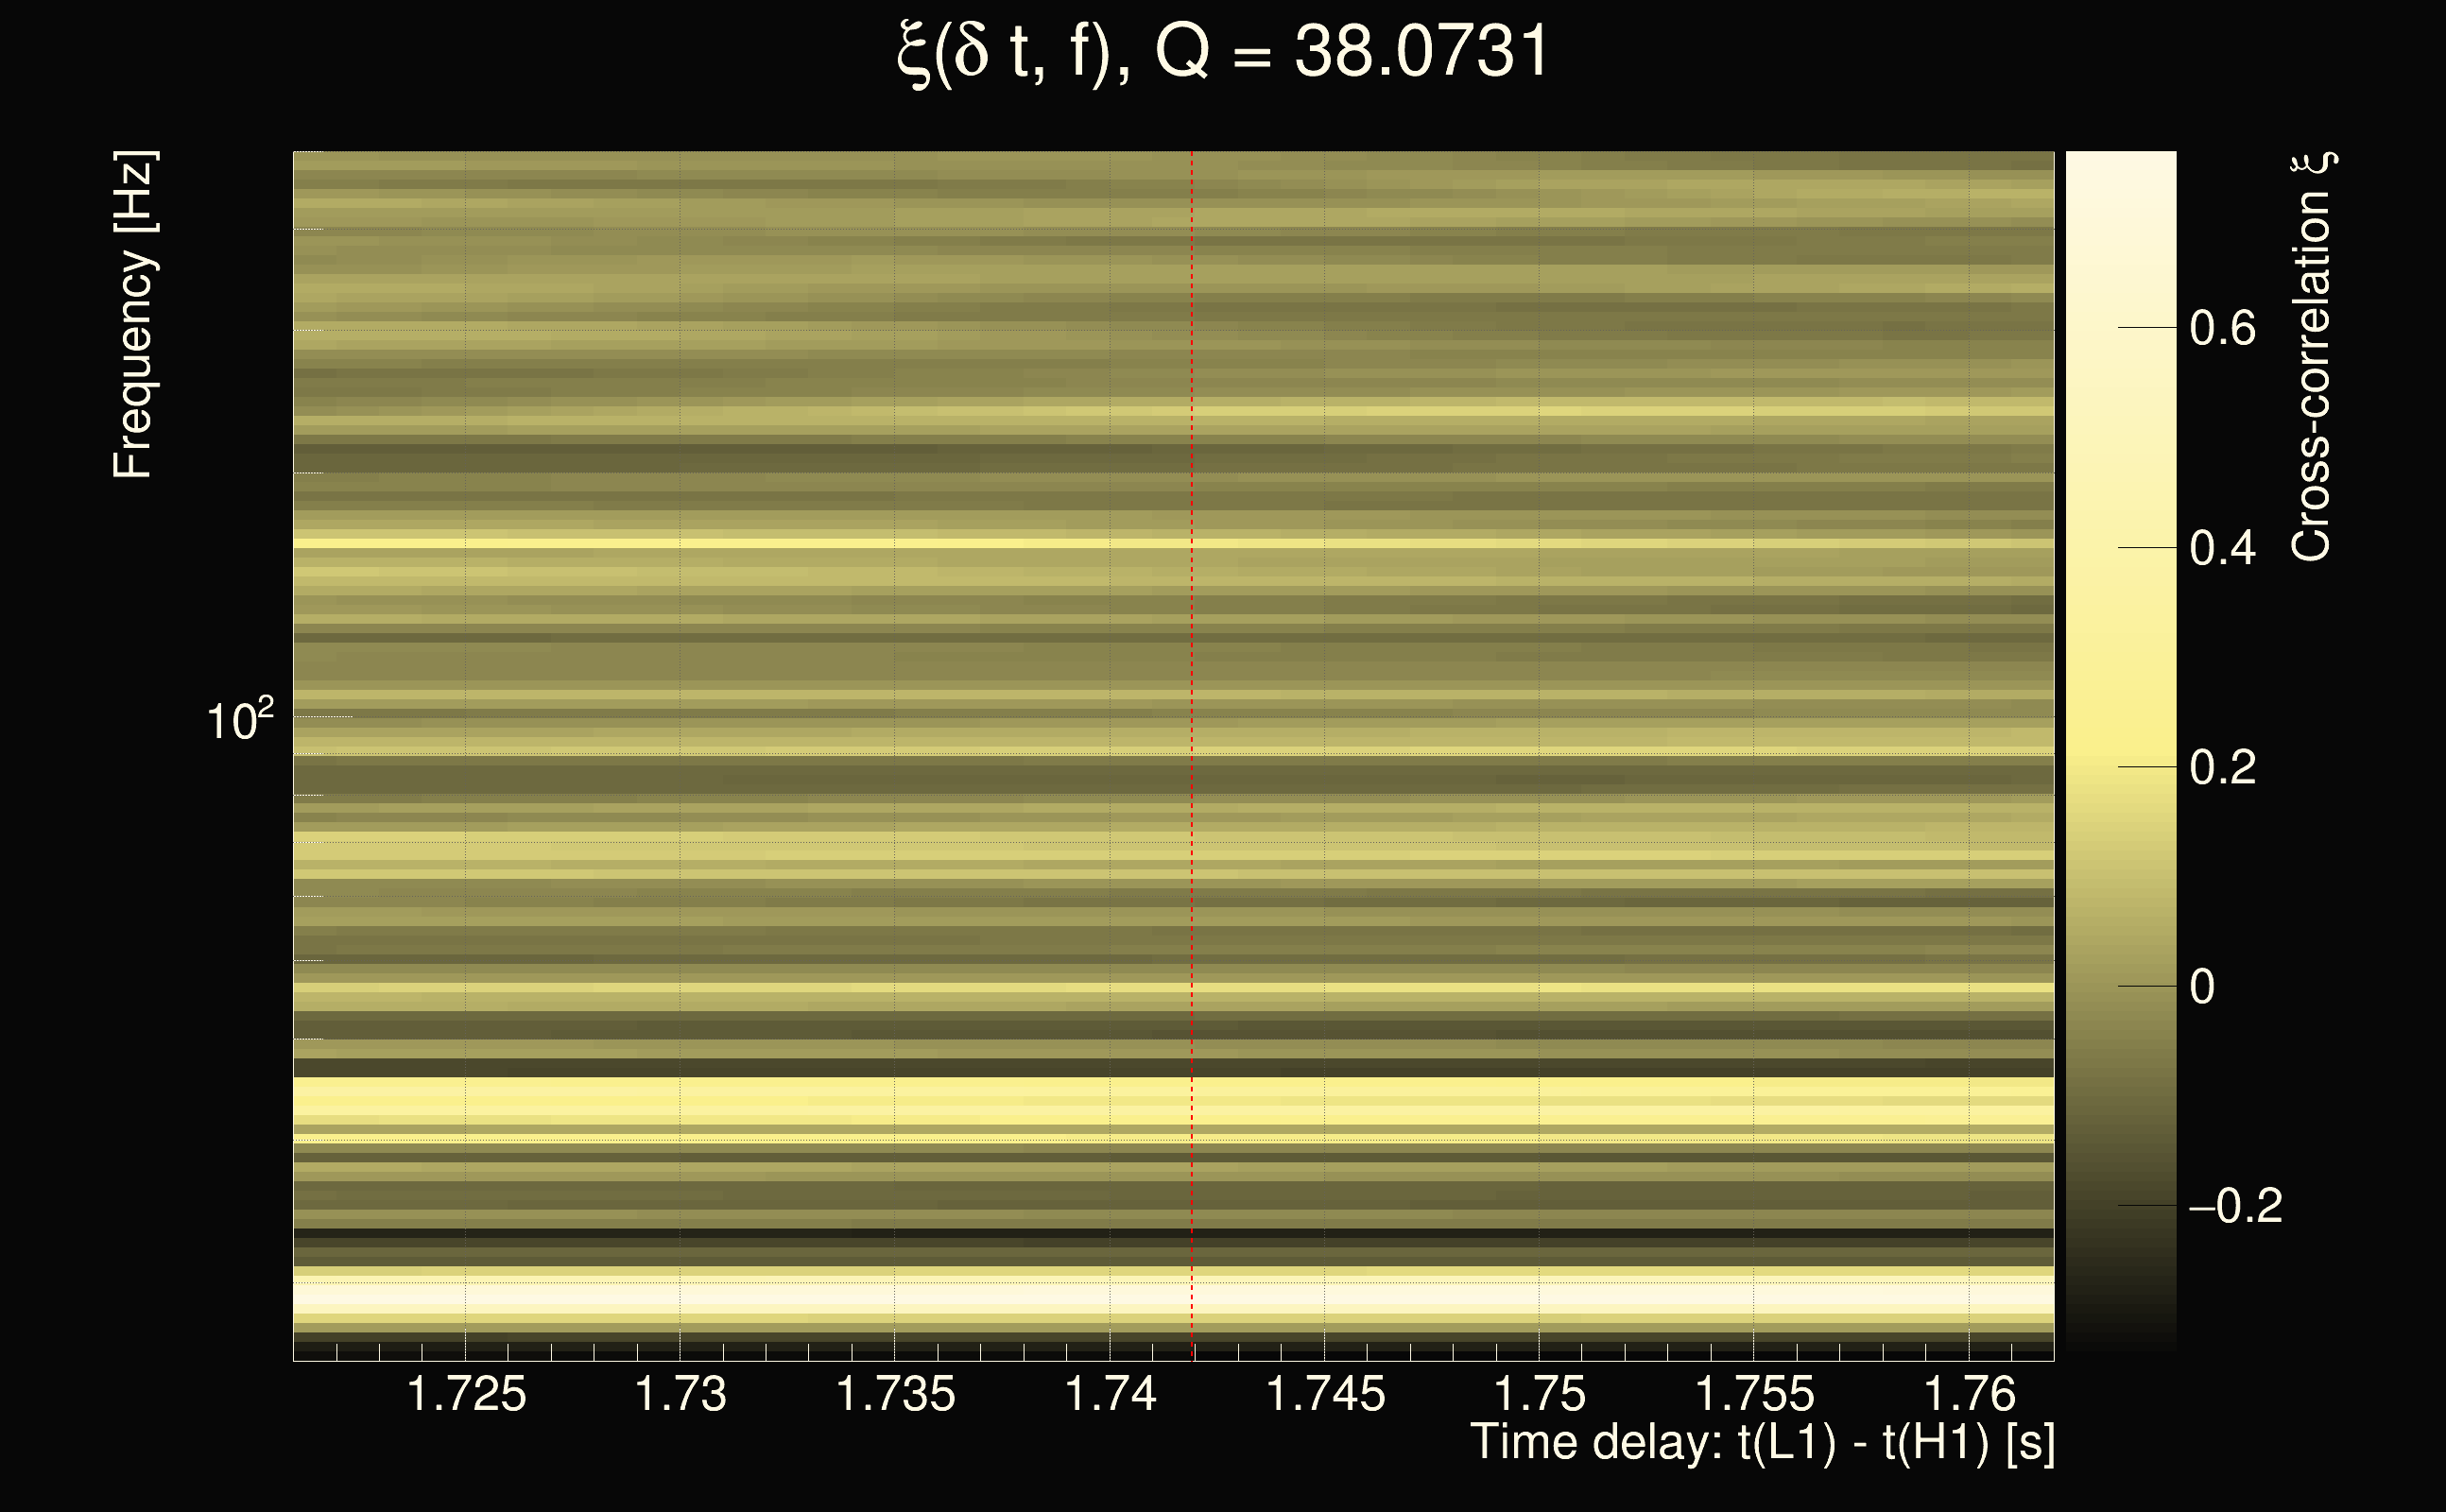Click the 0.6 value on the colorbar
The width and height of the screenshot is (2446, 1512).
tap(2222, 328)
